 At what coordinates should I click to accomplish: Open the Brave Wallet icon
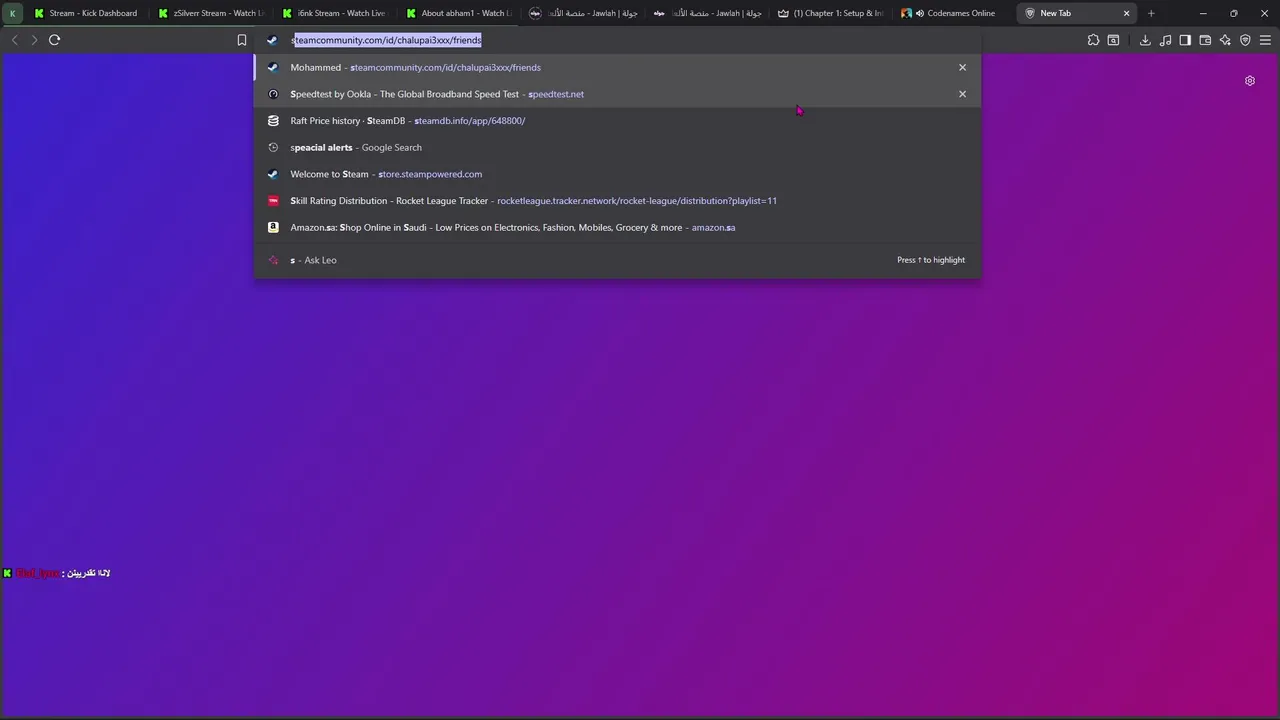point(1205,40)
